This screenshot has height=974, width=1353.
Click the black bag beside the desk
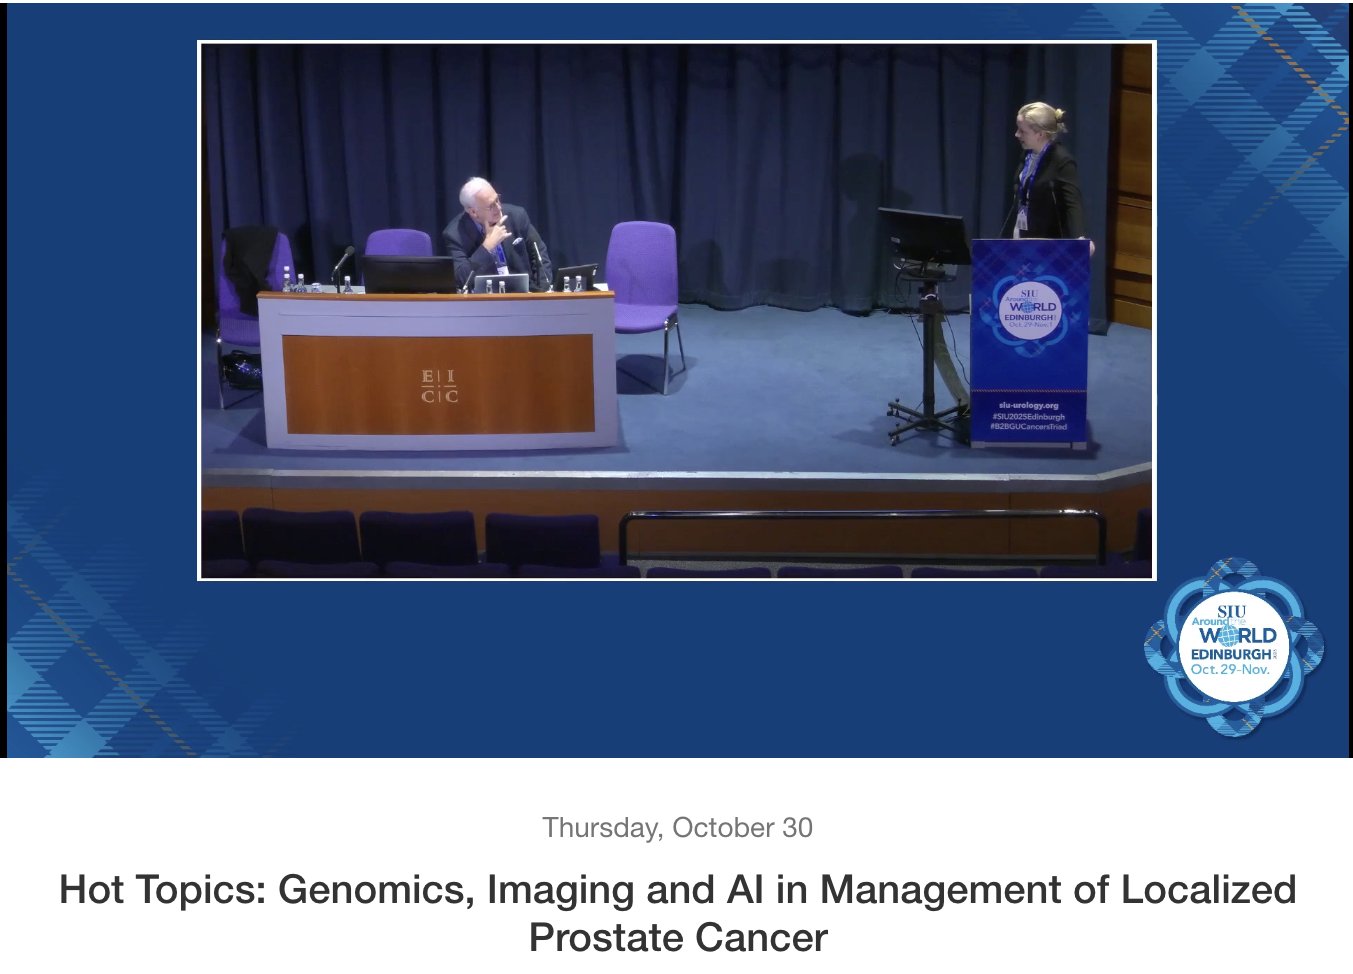(x=241, y=372)
